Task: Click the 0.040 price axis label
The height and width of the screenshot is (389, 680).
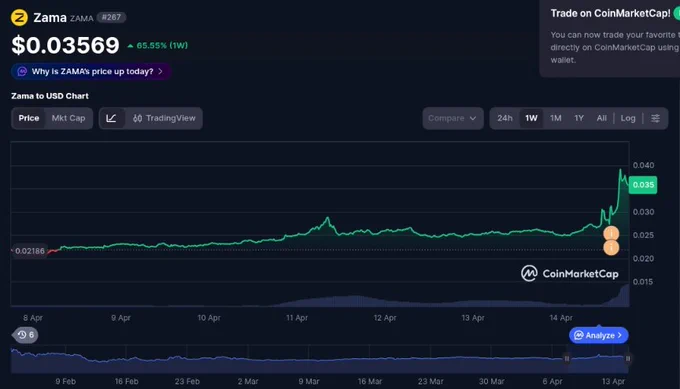Action: 643,165
